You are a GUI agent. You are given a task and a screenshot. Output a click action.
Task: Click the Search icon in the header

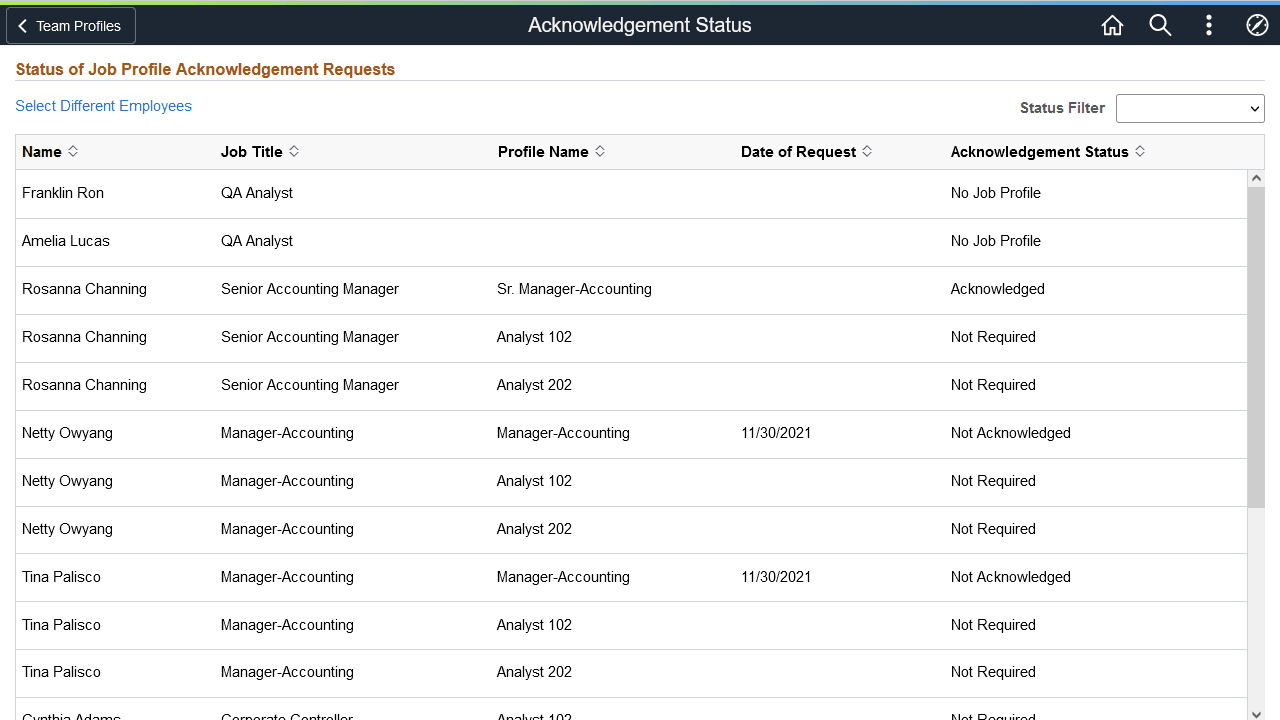click(1160, 25)
